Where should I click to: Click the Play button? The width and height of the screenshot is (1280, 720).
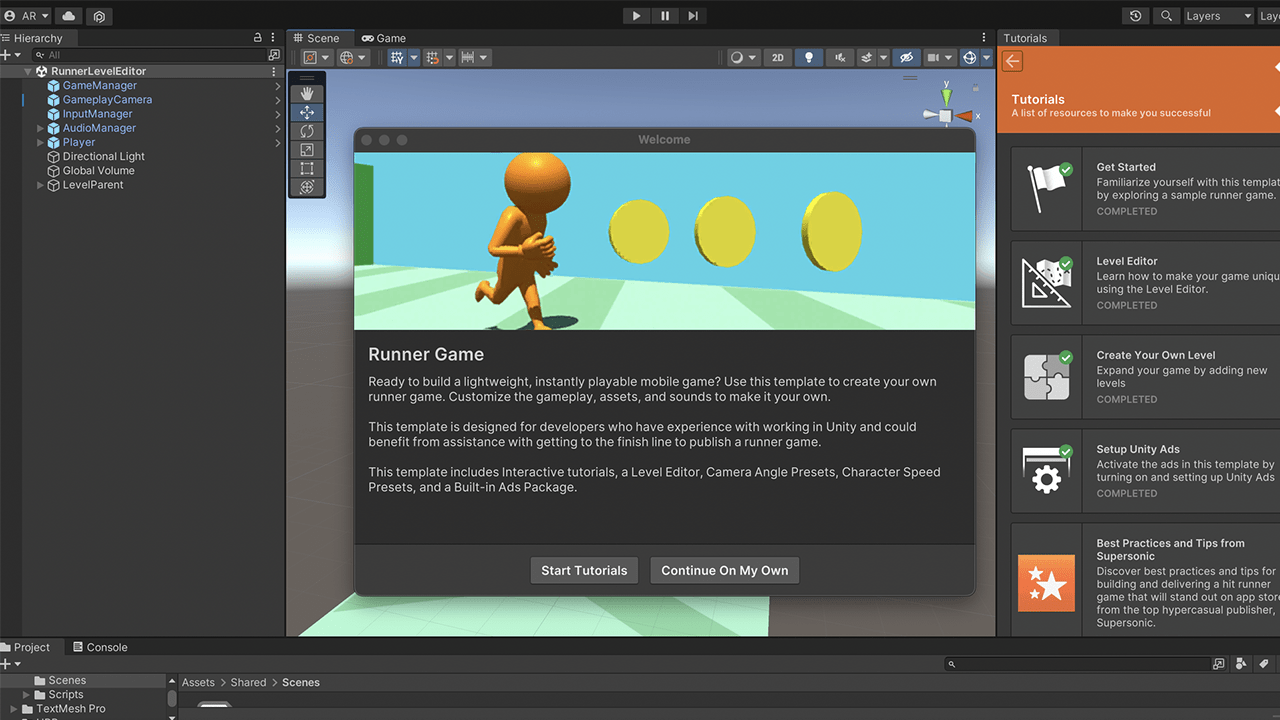636,16
